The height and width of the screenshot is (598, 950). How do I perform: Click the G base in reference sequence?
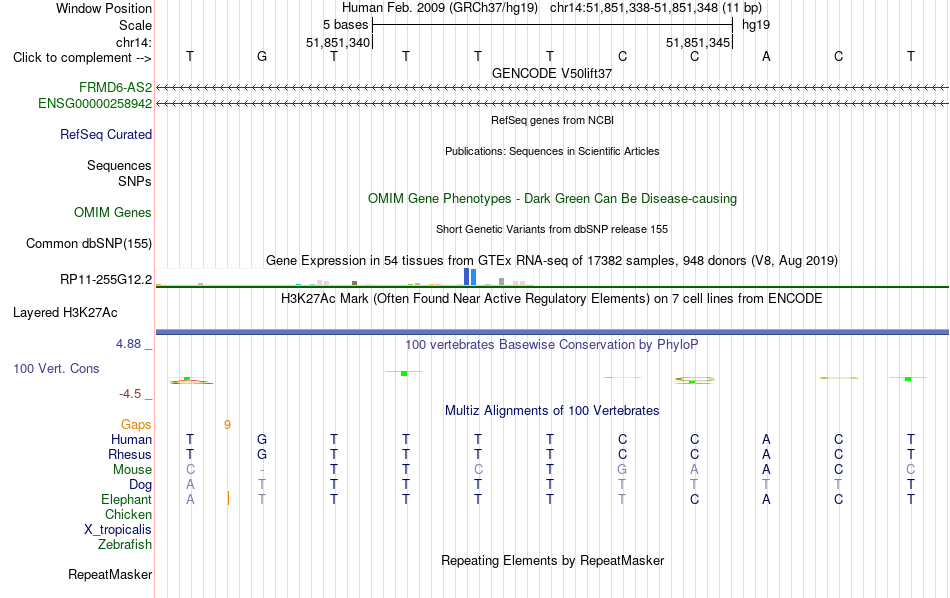(262, 56)
